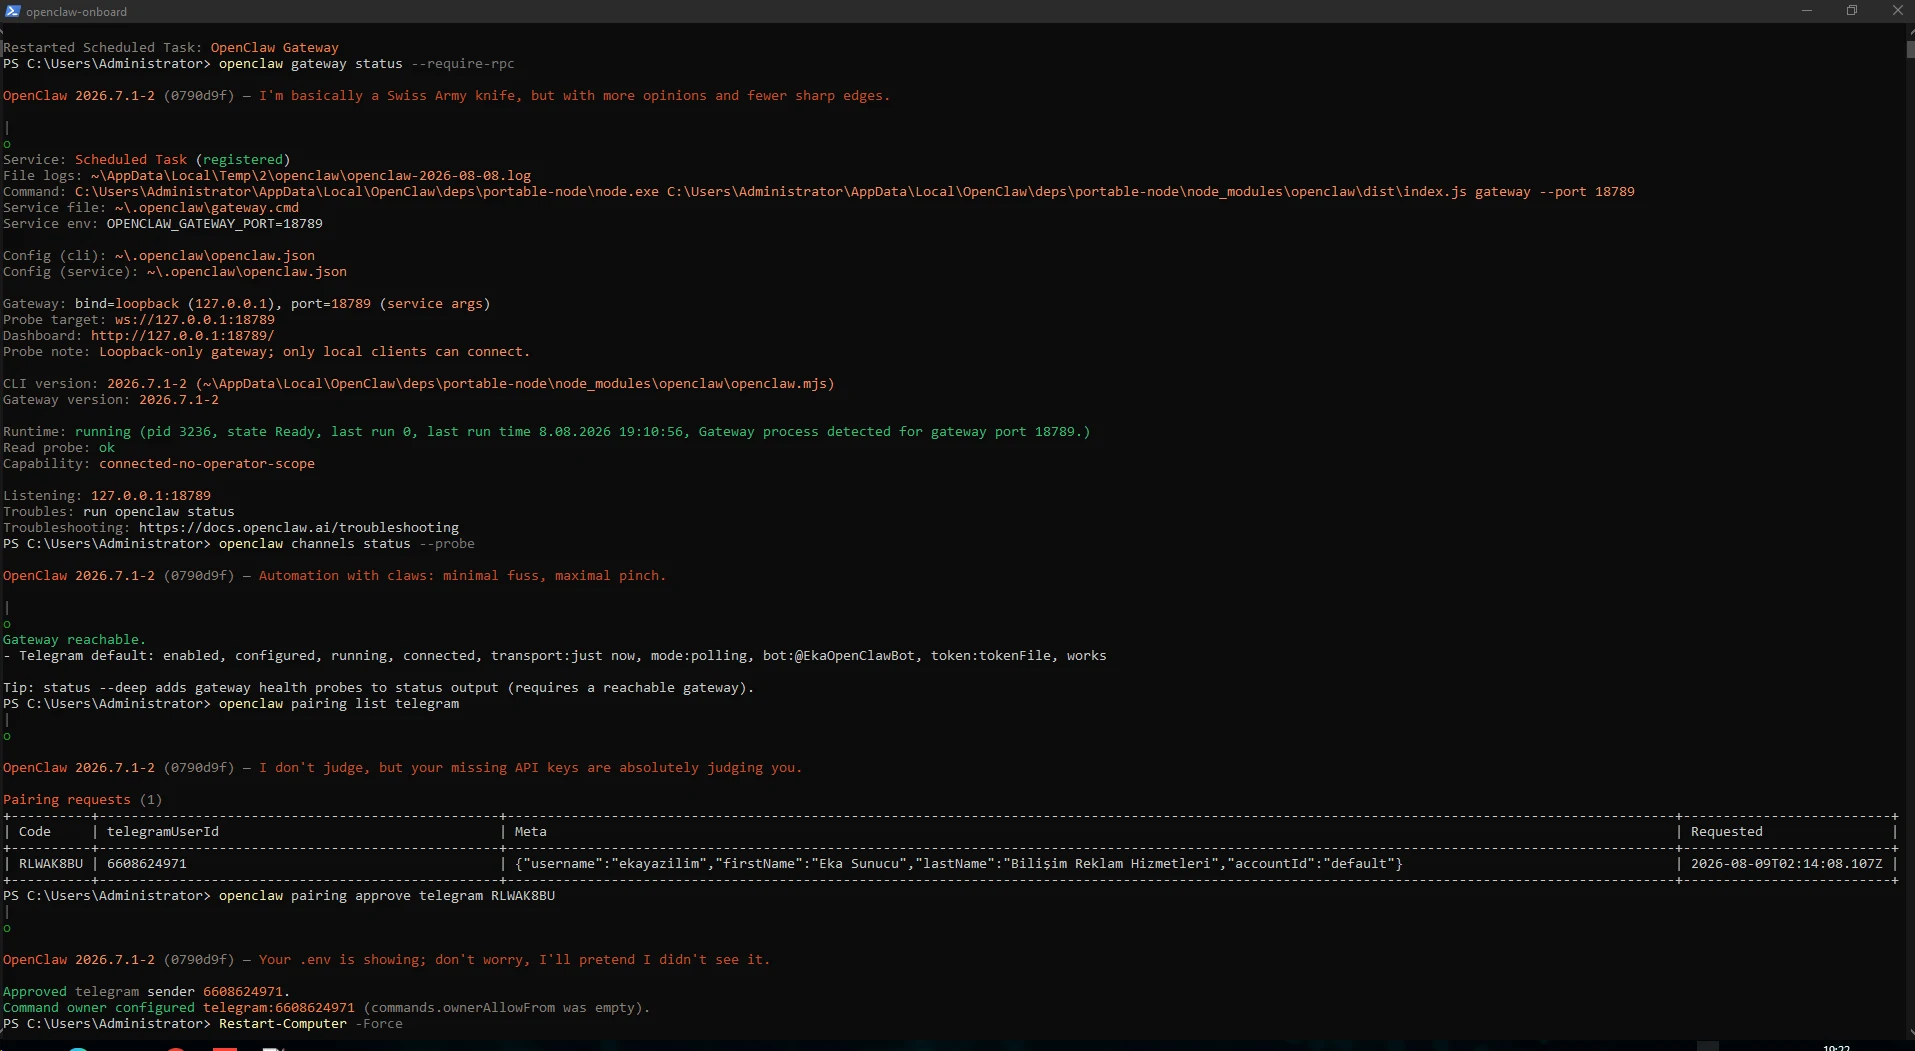1915x1051 pixels.
Task: Click the 'connected-no-operator-scope' capability value
Action: (207, 464)
